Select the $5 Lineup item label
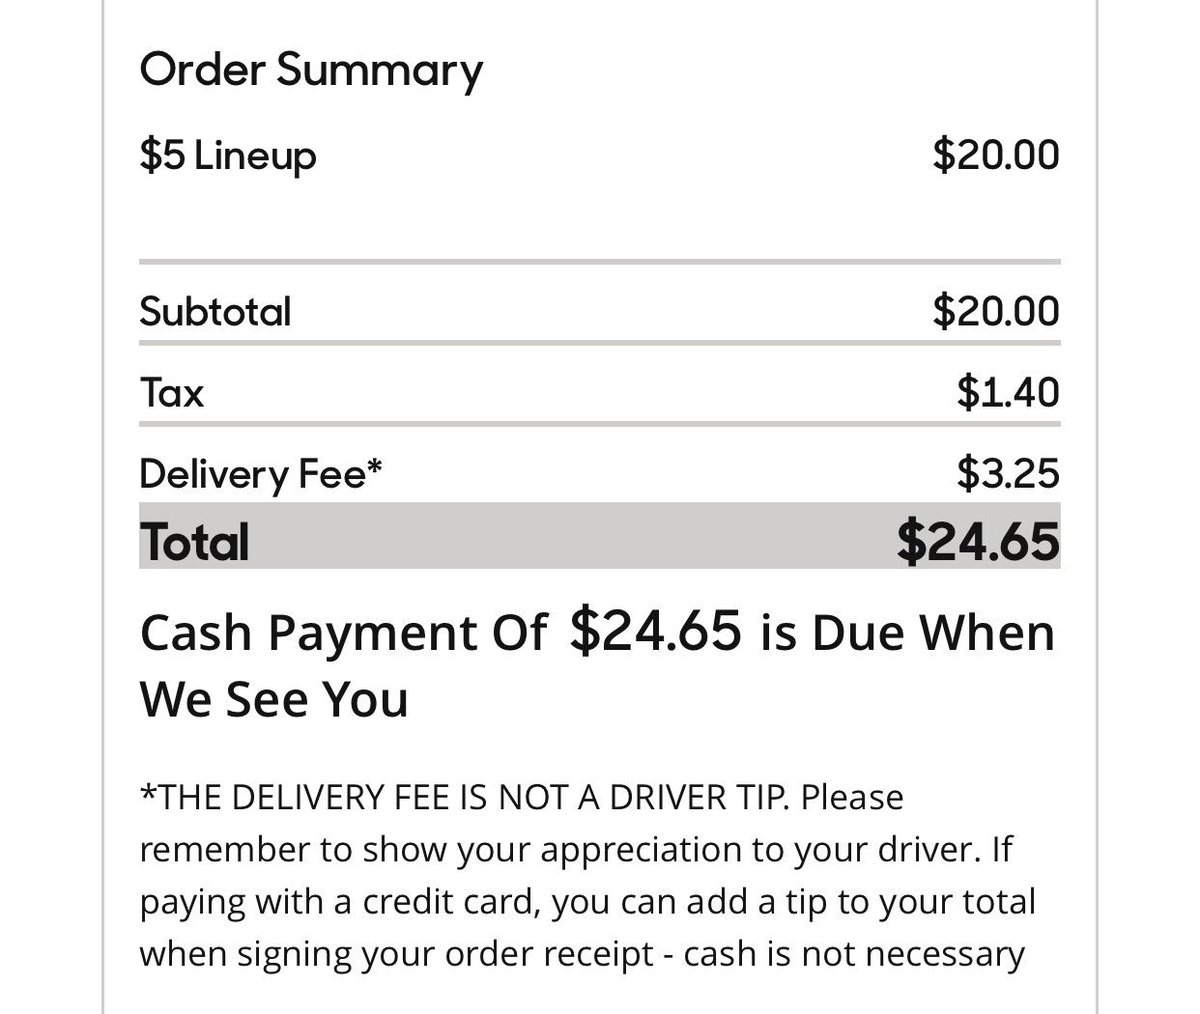Image resolution: width=1200 pixels, height=1014 pixels. pos(228,156)
